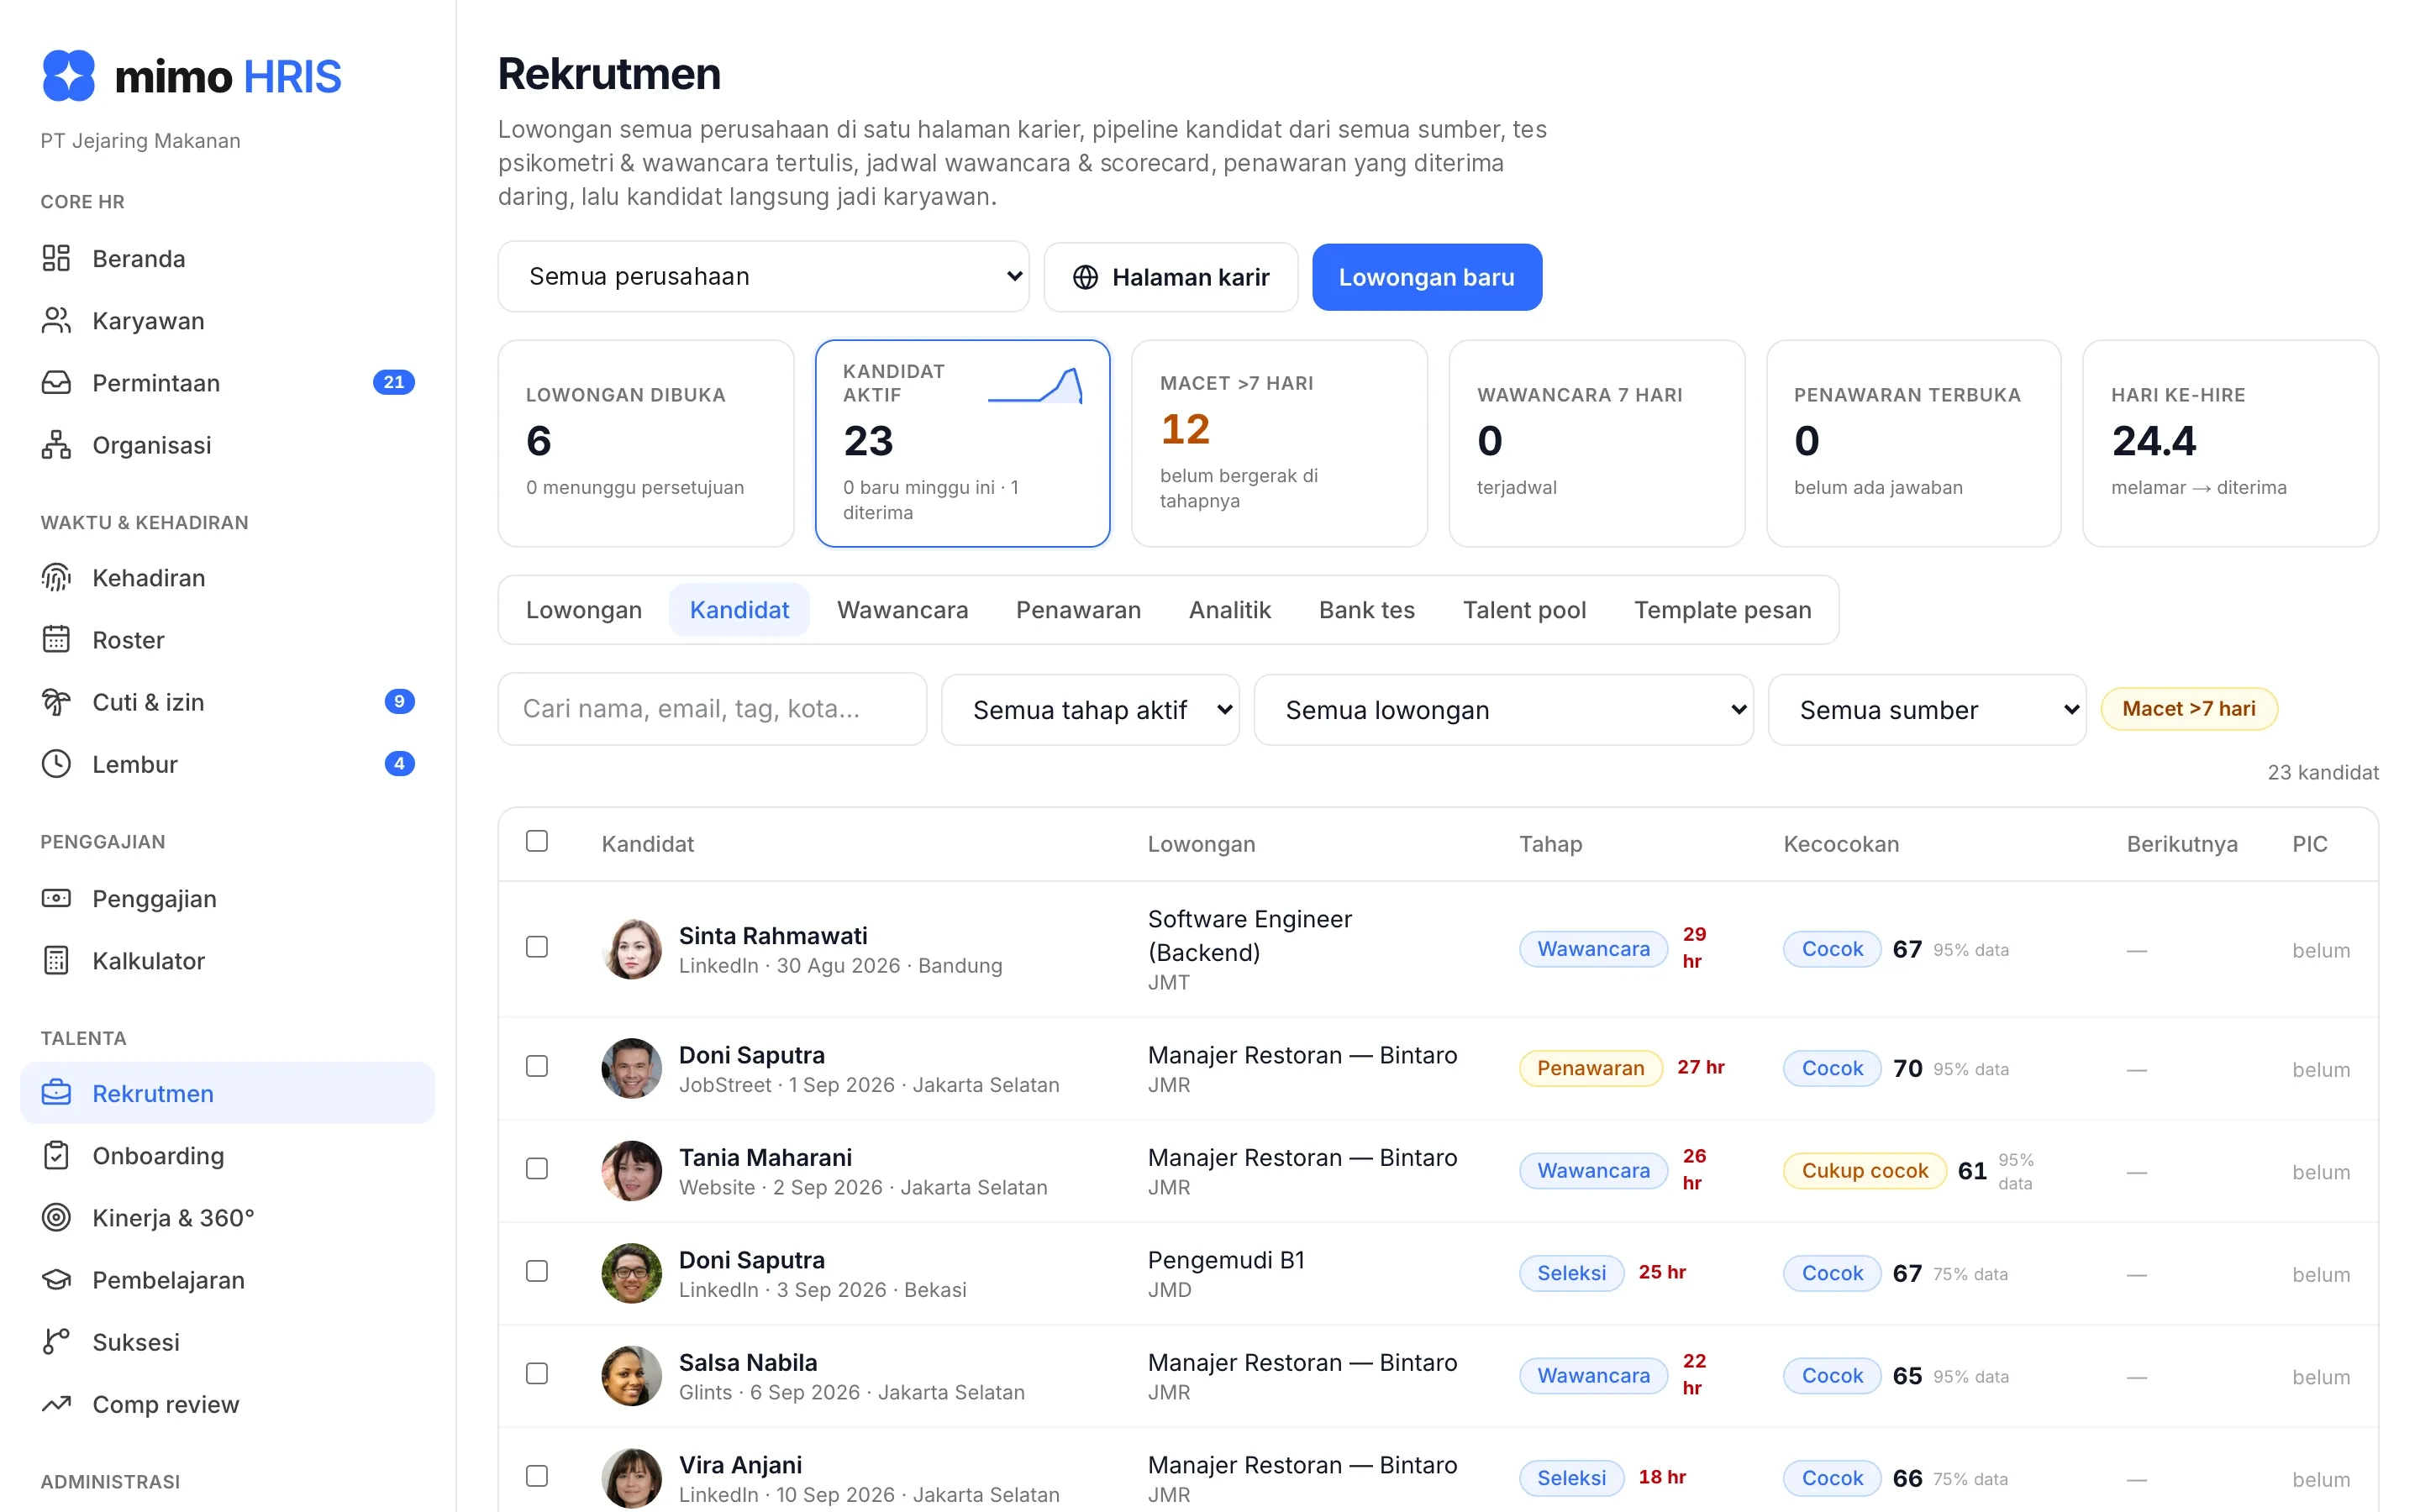2420x1512 pixels.
Task: Open Comp review trending icon
Action: pyautogui.click(x=56, y=1403)
